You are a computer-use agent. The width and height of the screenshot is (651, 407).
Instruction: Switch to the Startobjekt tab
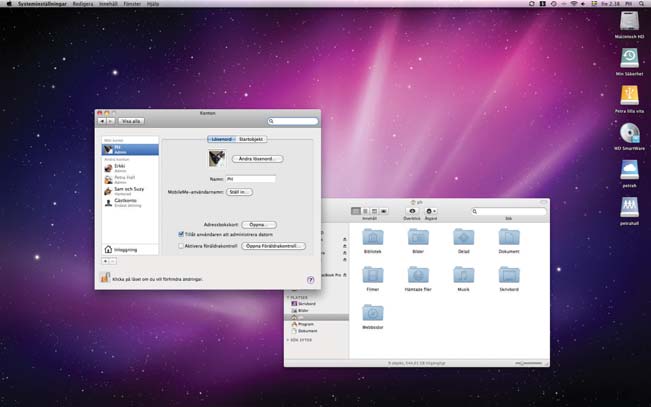[251, 139]
